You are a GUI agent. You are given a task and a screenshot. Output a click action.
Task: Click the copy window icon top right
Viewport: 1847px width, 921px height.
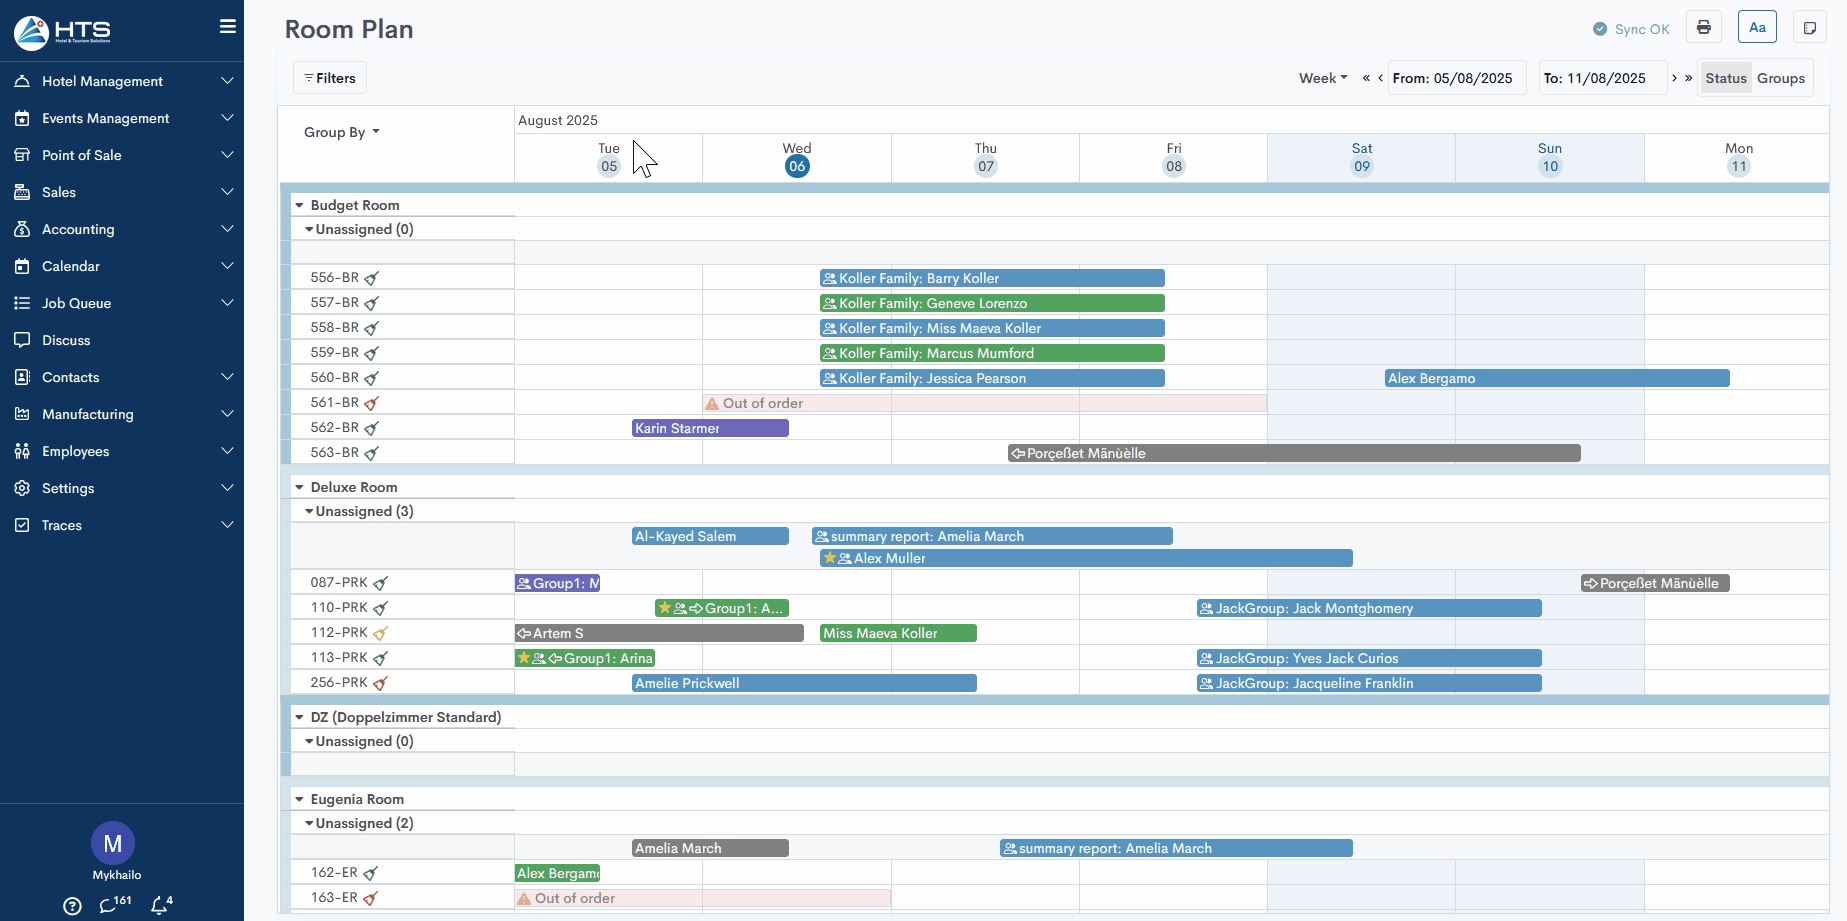pos(1809,28)
